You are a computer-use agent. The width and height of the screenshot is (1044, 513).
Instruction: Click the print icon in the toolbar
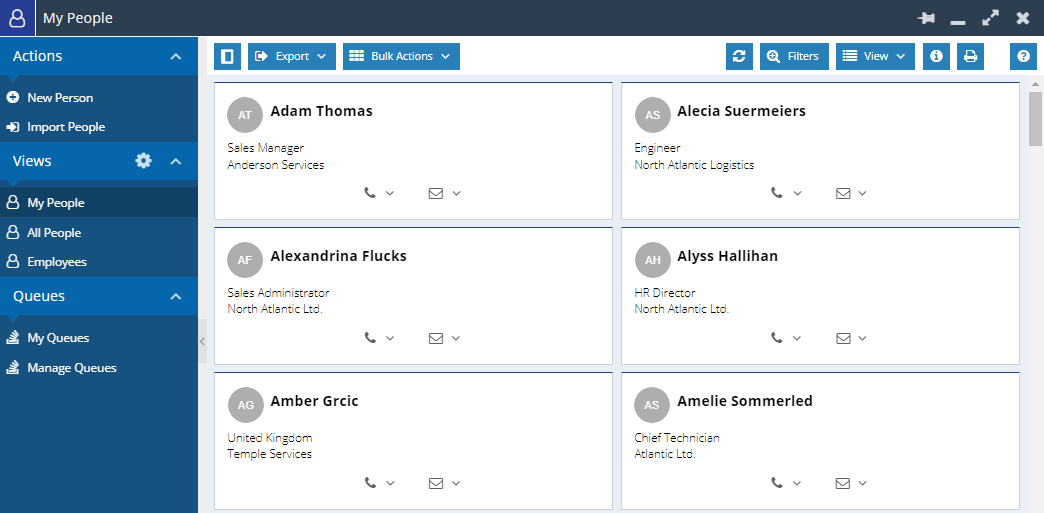pyautogui.click(x=970, y=56)
